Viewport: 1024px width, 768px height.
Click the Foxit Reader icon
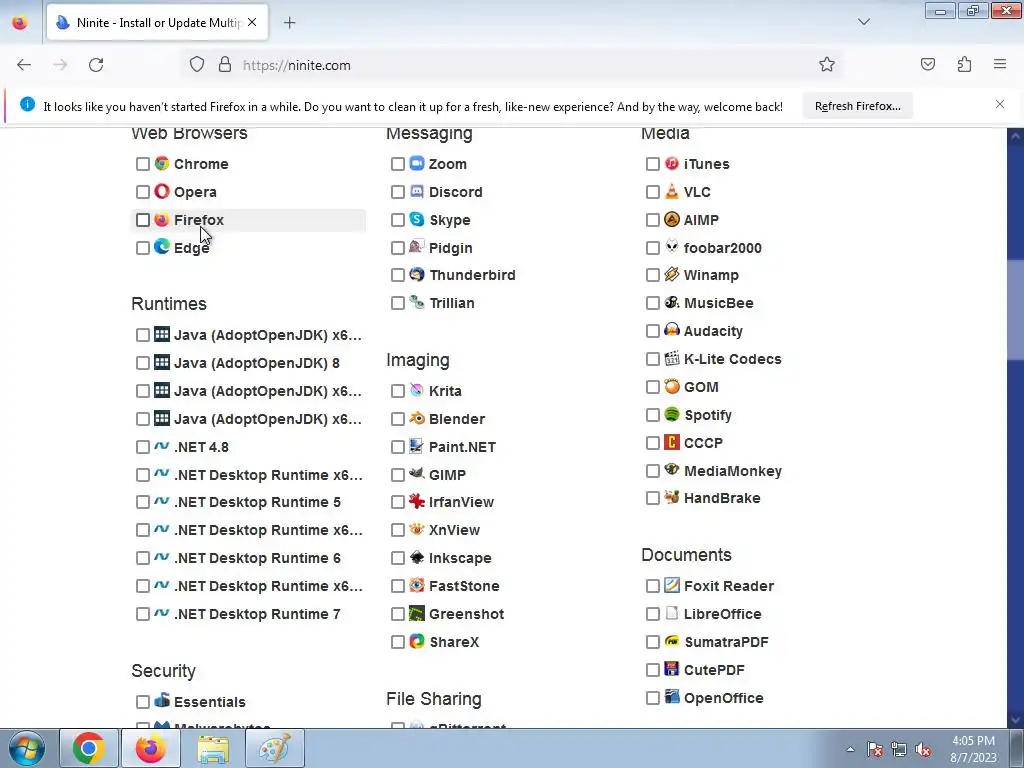click(x=671, y=585)
